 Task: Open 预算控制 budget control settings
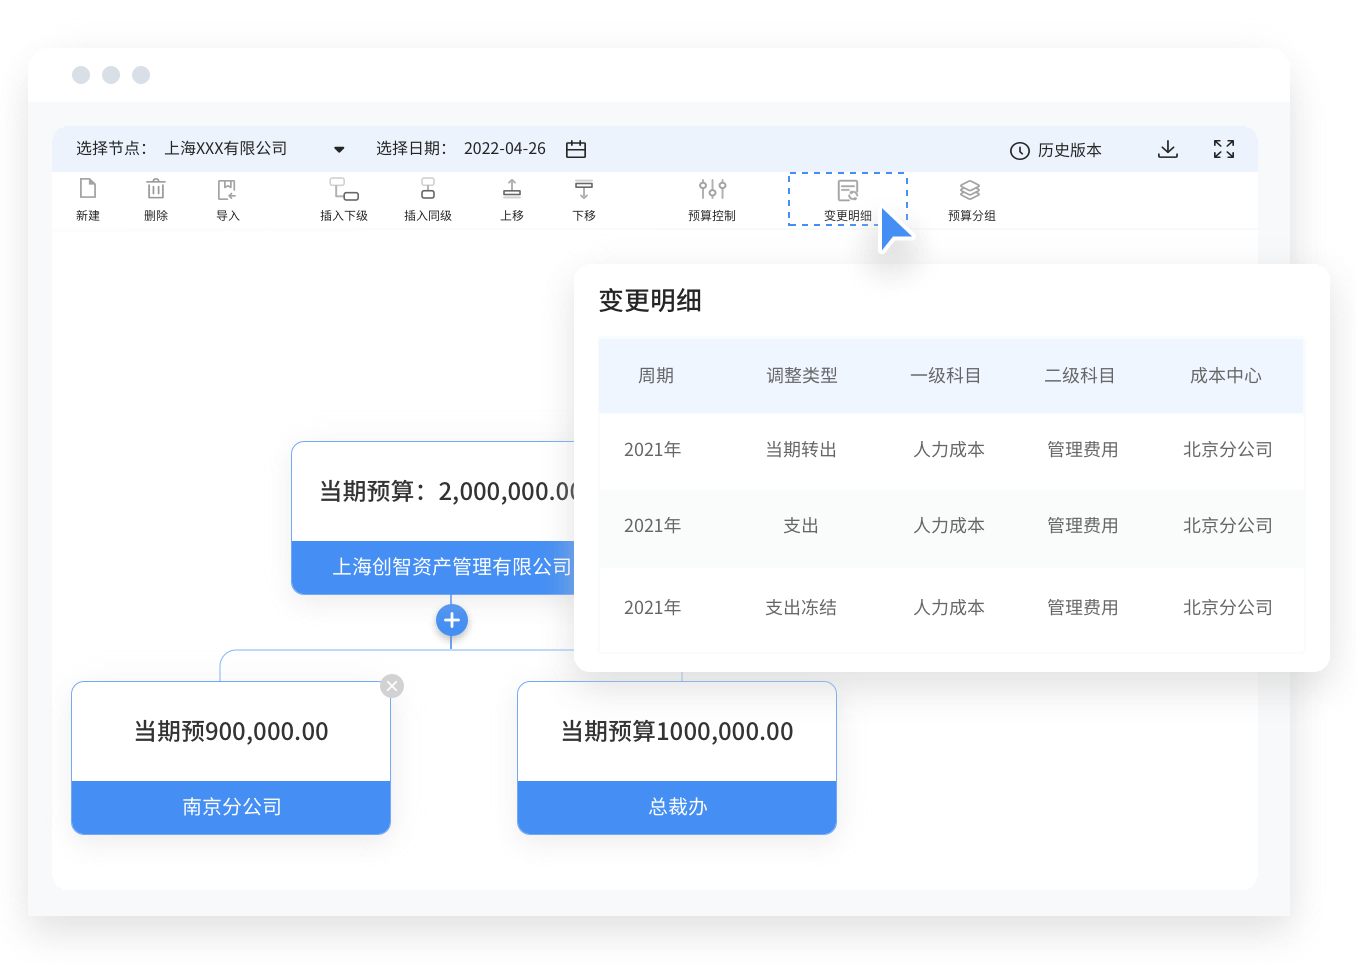712,190
